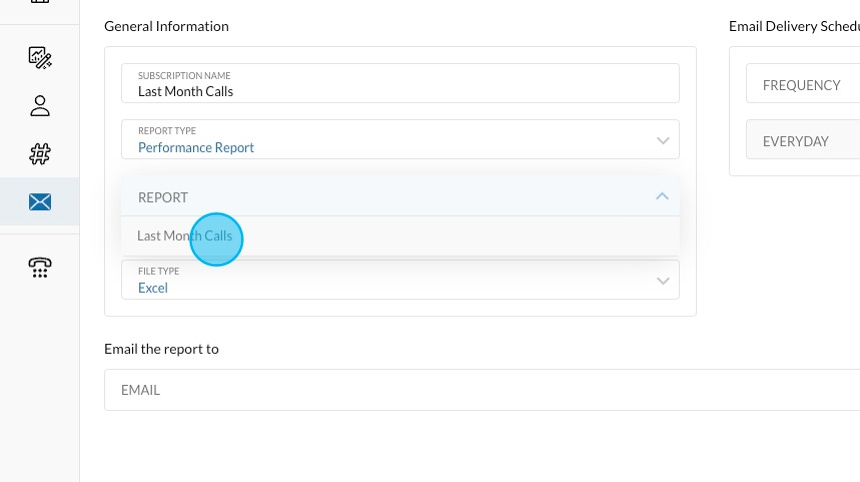This screenshot has height=482, width=860.
Task: Open the chart analytics icon in sidebar
Action: [x=40, y=57]
